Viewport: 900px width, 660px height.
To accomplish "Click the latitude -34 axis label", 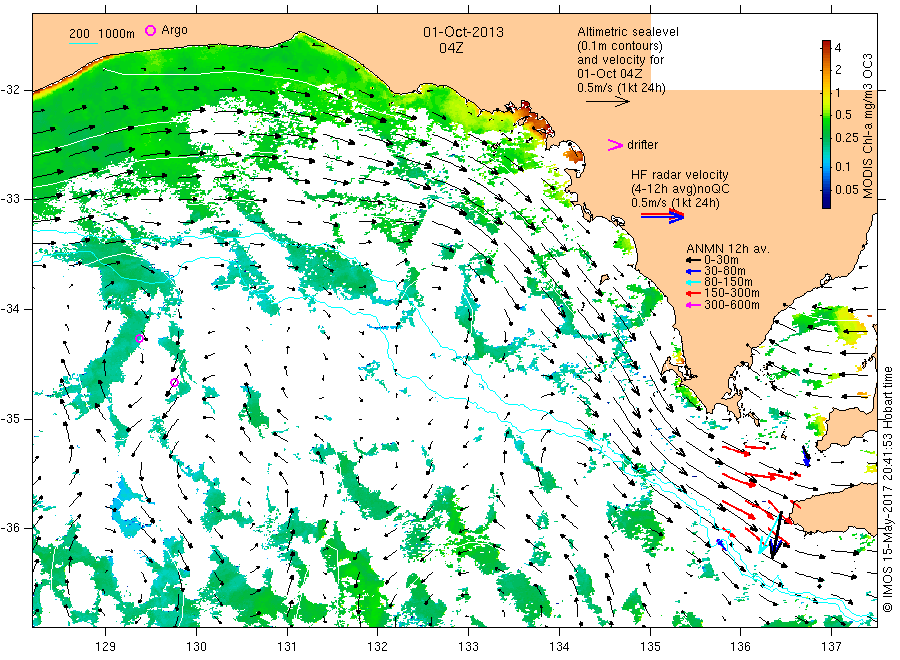I will coord(10,309).
